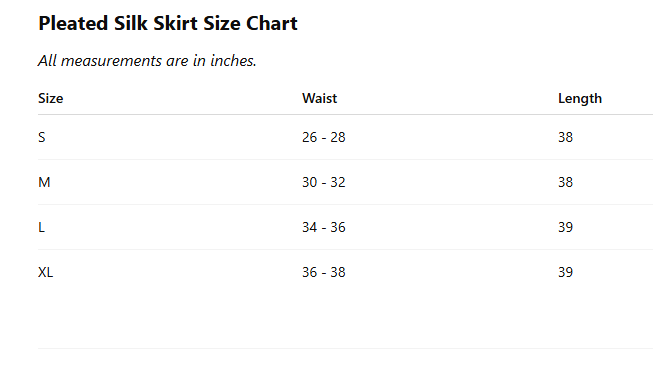The width and height of the screenshot is (653, 371).
Task: Click the Waist column header
Action: [x=319, y=99]
